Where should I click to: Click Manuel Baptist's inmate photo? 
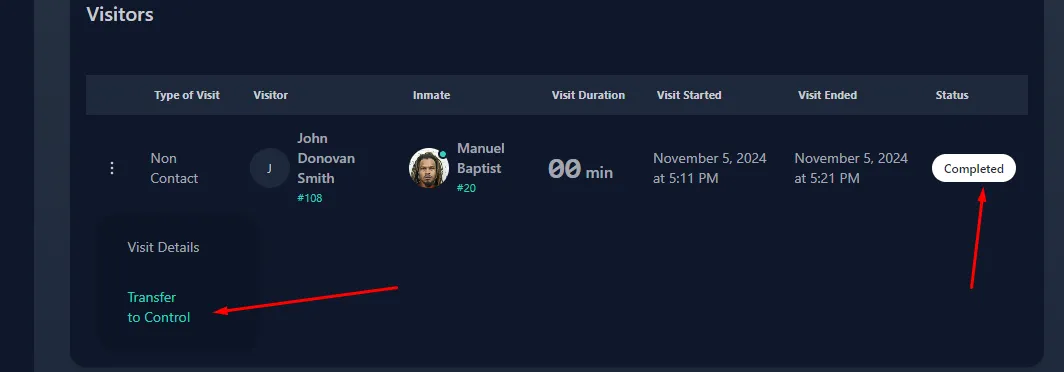[x=429, y=168]
